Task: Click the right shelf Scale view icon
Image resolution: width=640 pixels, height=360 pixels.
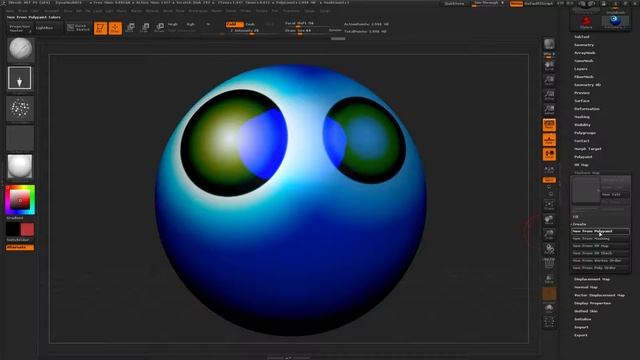Action: coord(549,234)
